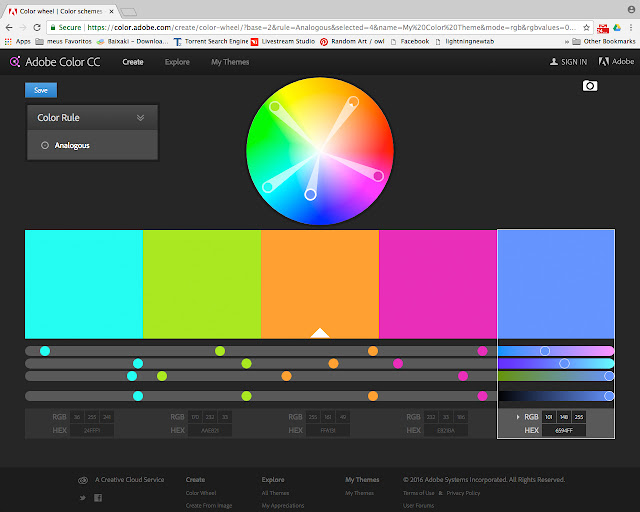Click the blue swatch blue channel slider handle
Image resolution: width=640 pixels, height=512 pixels.
pyautogui.click(x=609, y=376)
